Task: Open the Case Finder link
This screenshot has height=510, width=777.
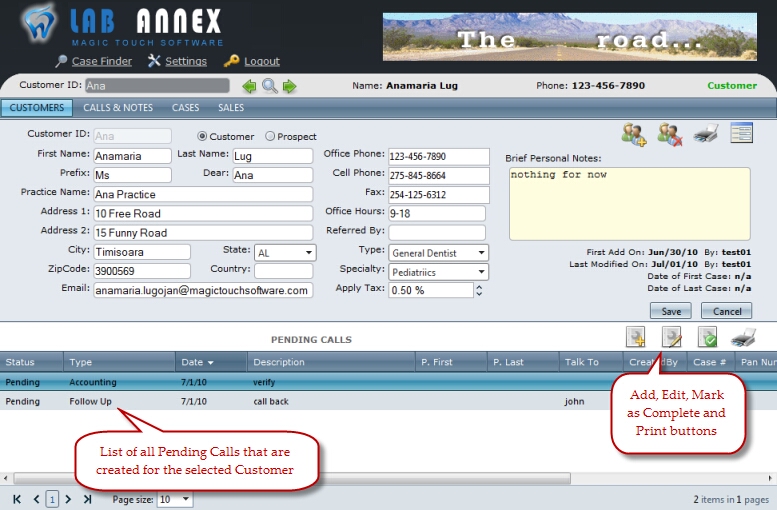Action: (102, 61)
